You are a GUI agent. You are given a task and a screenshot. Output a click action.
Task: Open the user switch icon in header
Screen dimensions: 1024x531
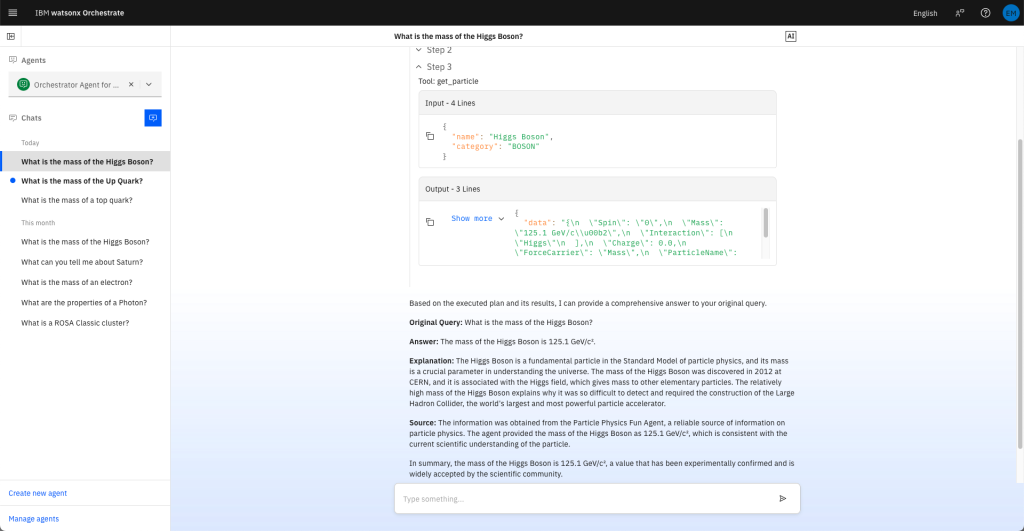[x=959, y=13]
